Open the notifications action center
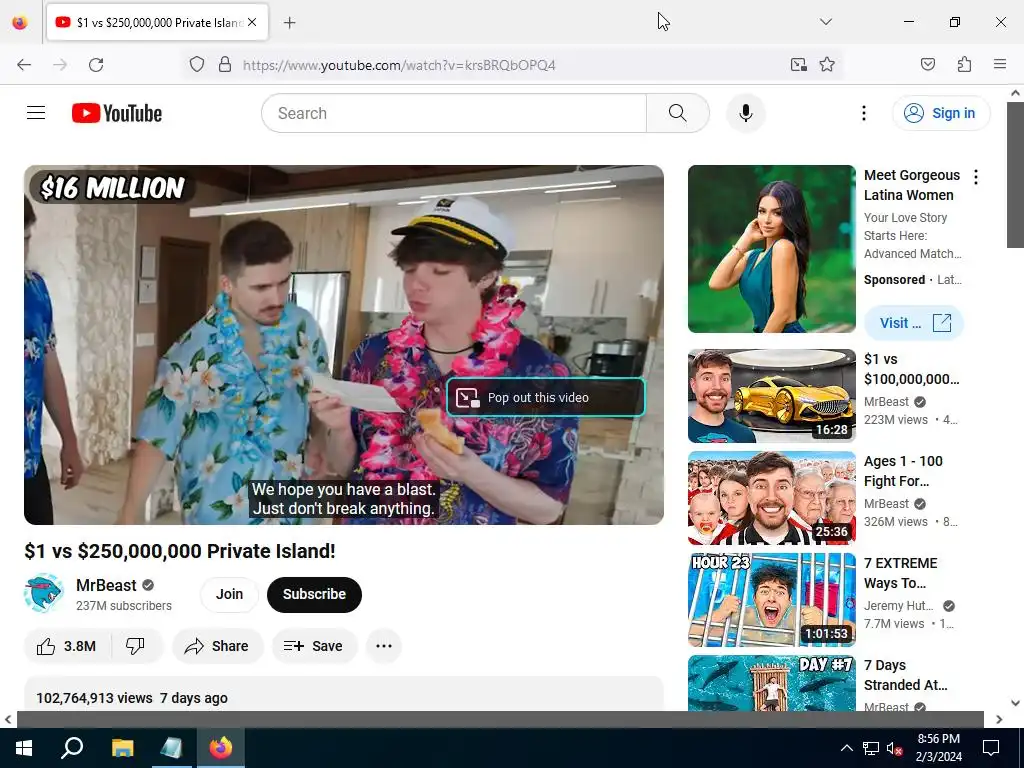 [991, 748]
